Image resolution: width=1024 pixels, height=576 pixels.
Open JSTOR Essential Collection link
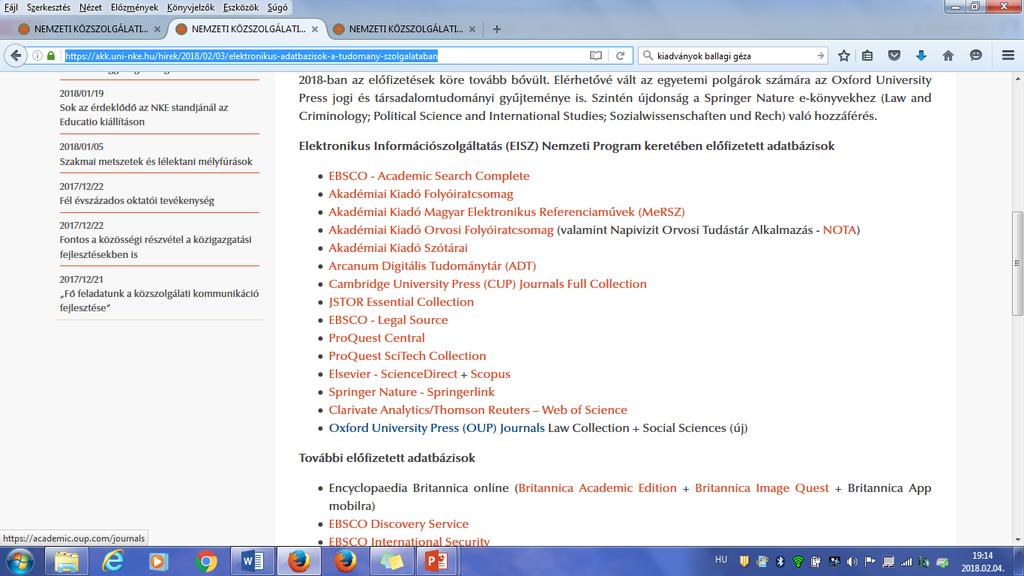point(401,302)
